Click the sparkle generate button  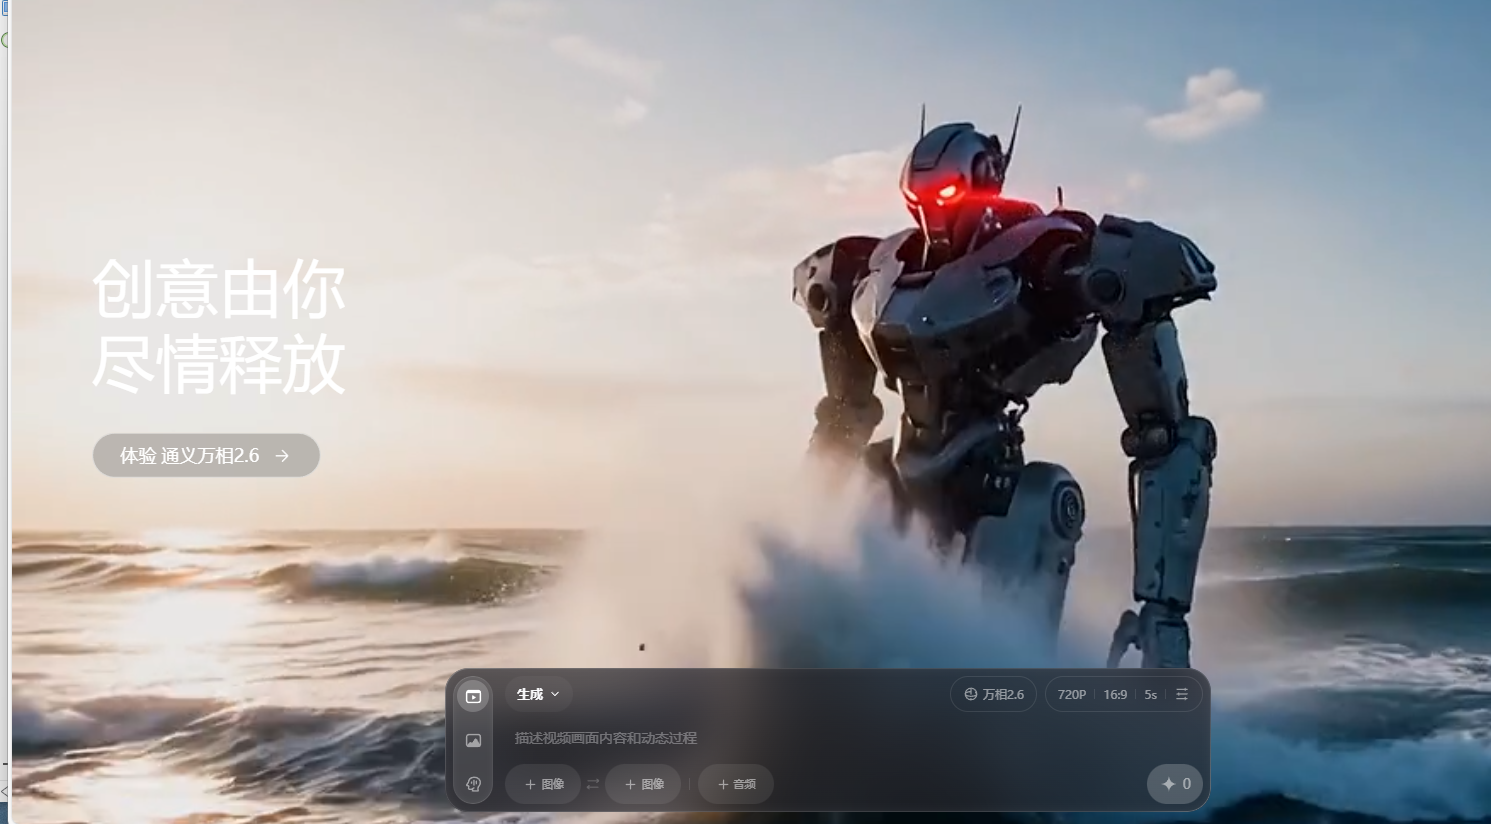tap(1174, 784)
